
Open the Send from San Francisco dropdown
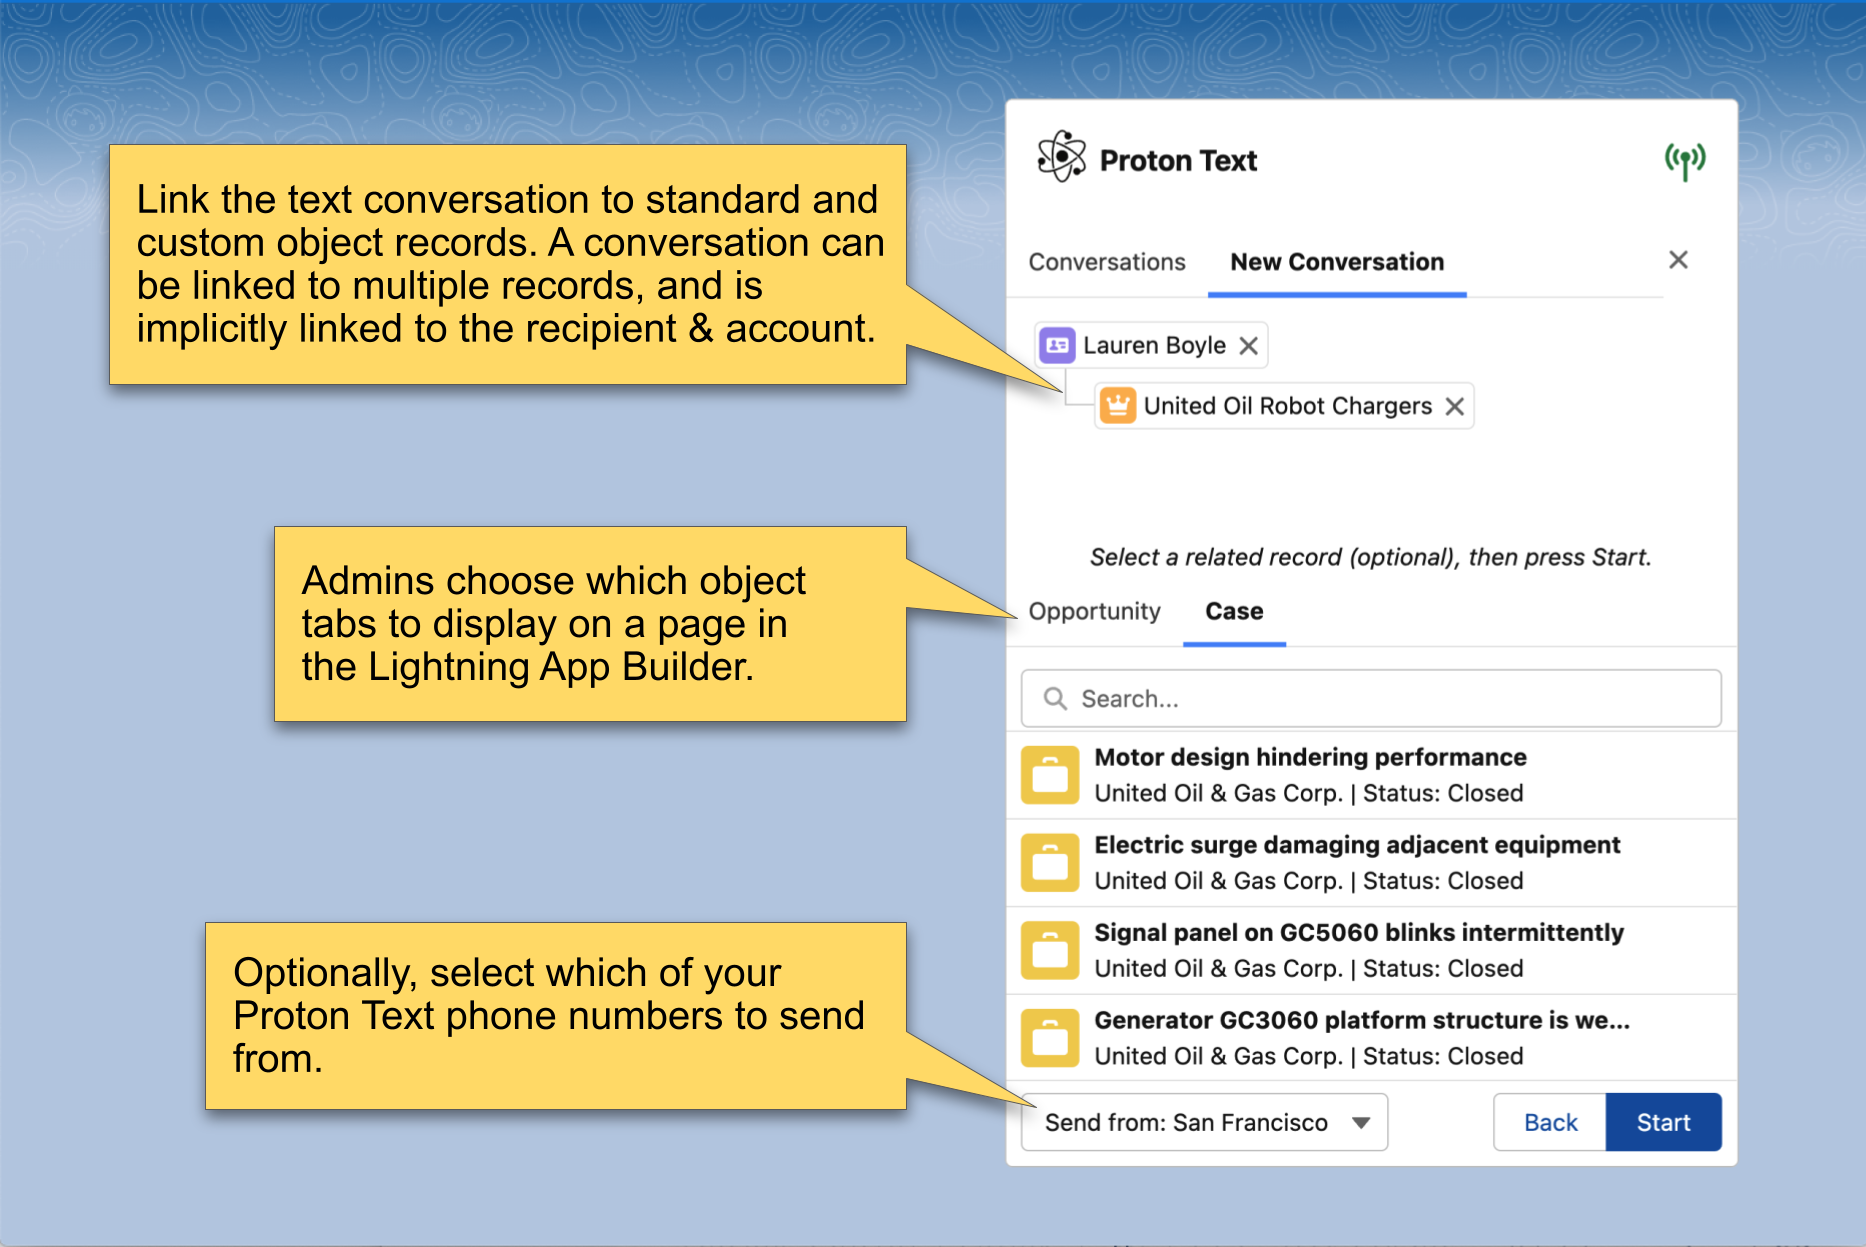1204,1122
